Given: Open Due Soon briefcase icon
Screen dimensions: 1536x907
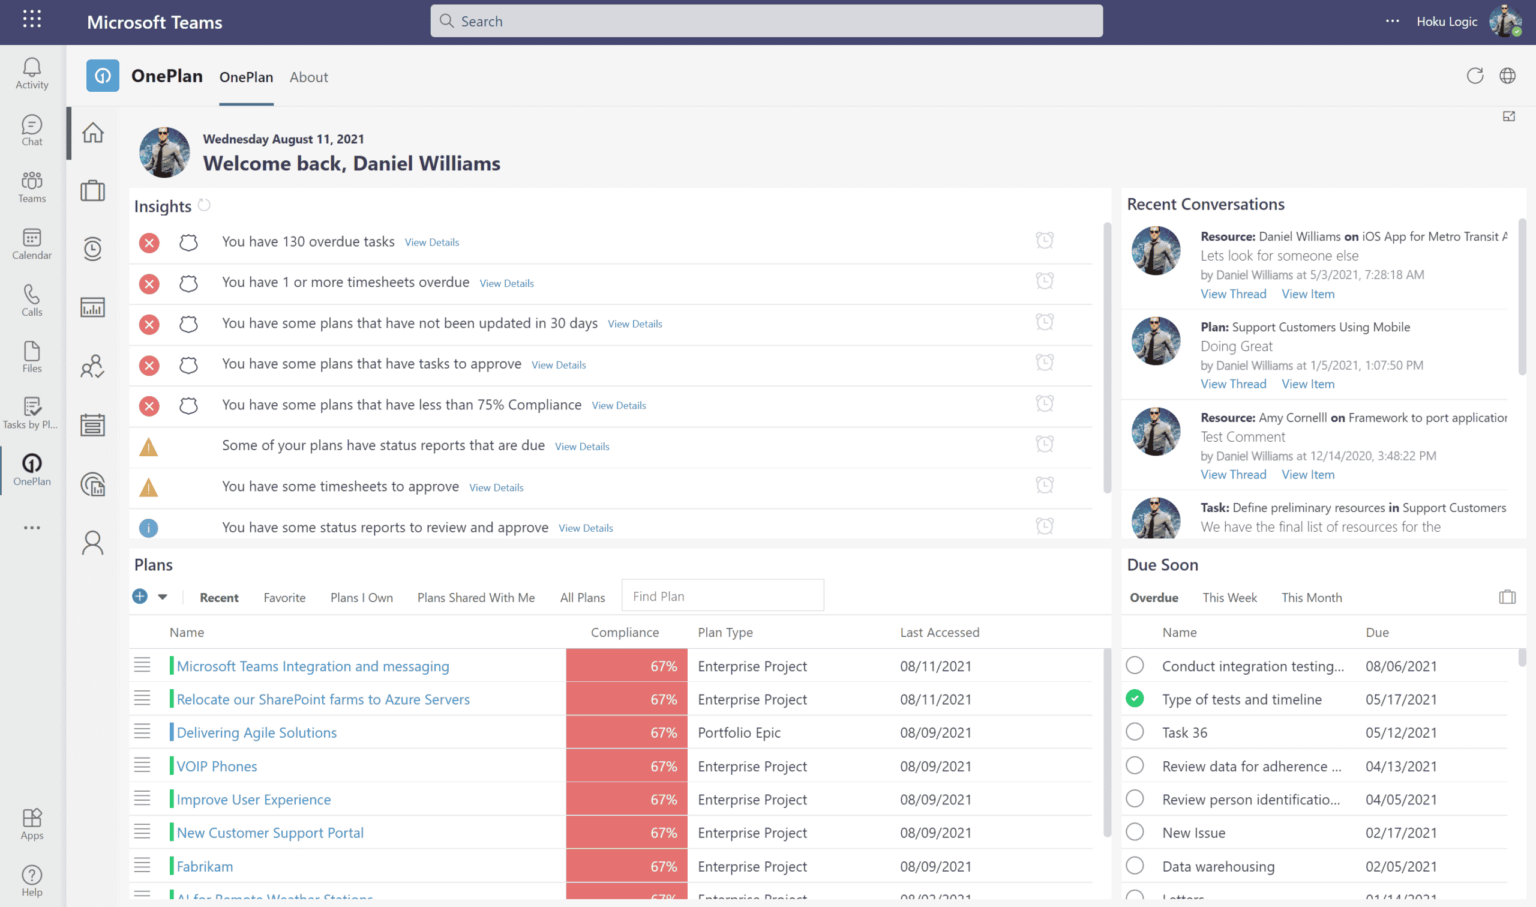Looking at the screenshot, I should point(1507,597).
